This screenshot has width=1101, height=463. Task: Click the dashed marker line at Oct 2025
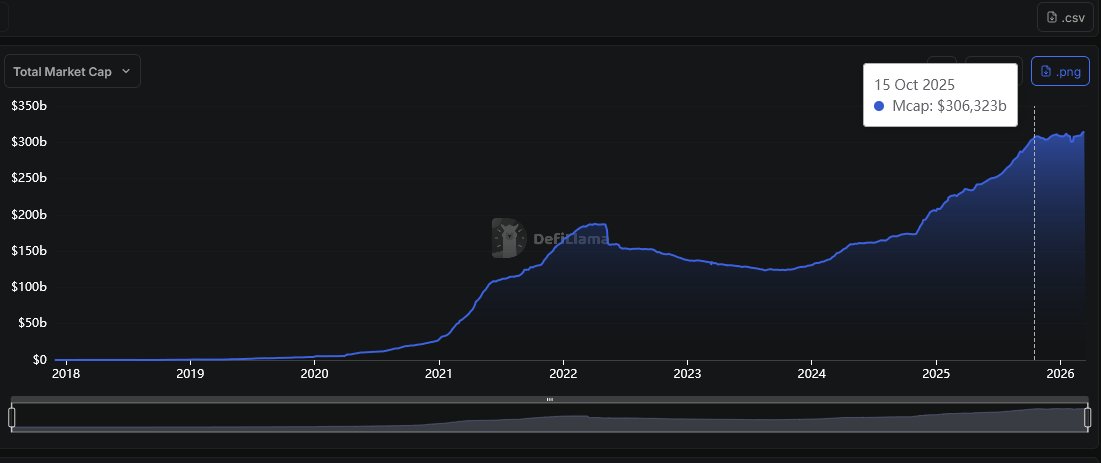click(1034, 232)
